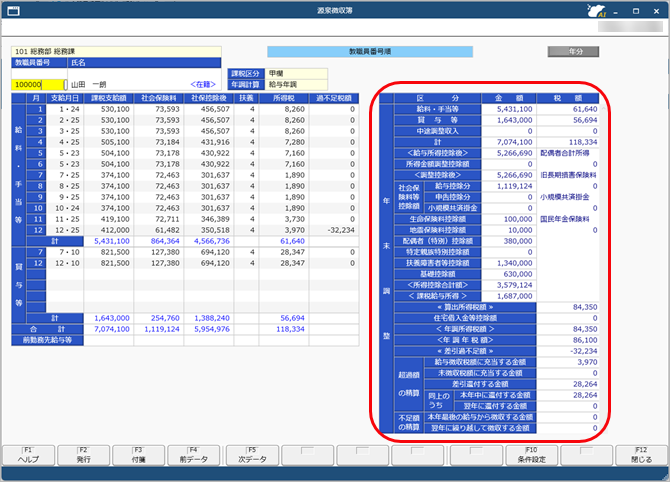Click the employee number field 100000
670x482 pixels.
pyautogui.click(x=38, y=84)
